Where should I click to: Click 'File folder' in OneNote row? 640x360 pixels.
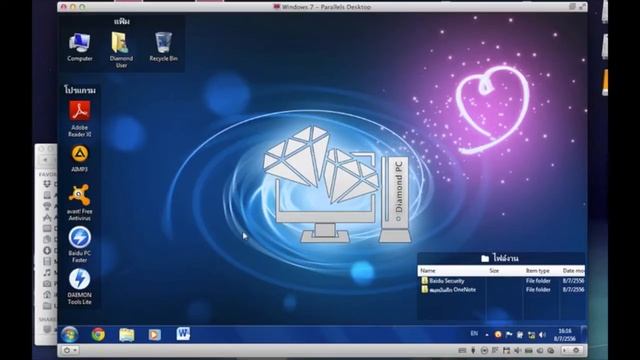click(538, 289)
